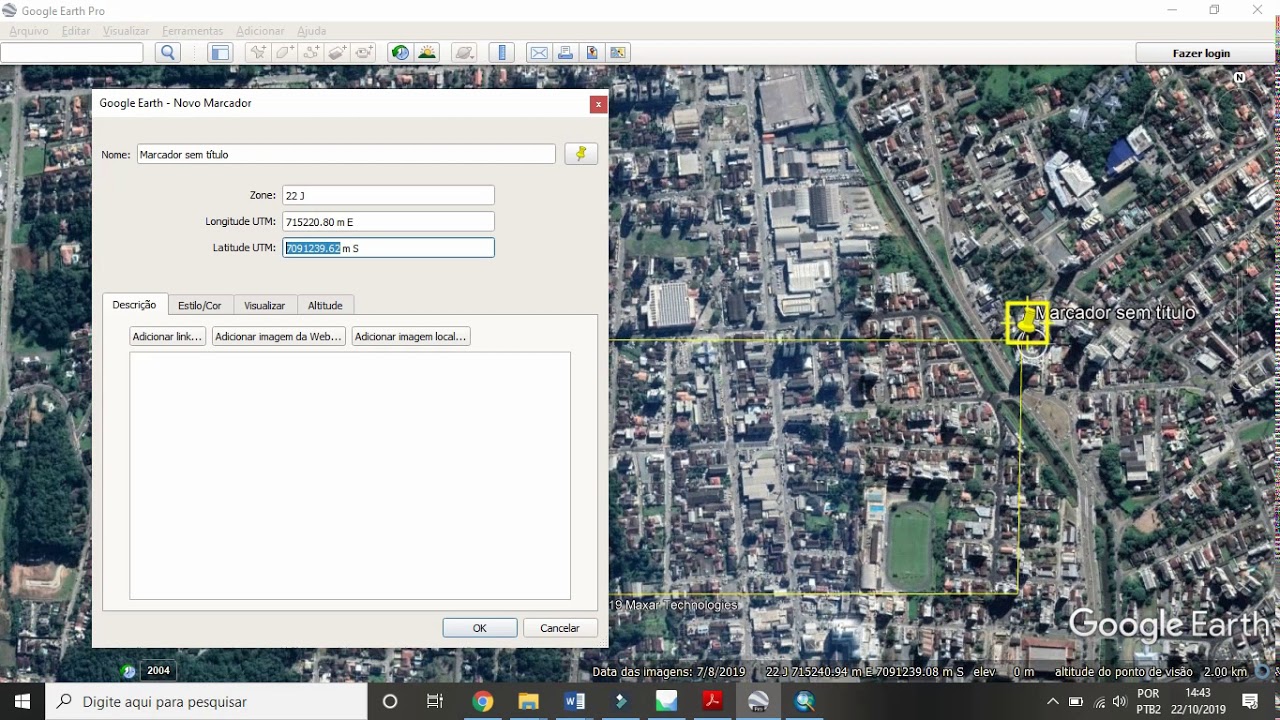The width and height of the screenshot is (1280, 720).
Task: Confirm the placemark with OK
Action: (480, 628)
